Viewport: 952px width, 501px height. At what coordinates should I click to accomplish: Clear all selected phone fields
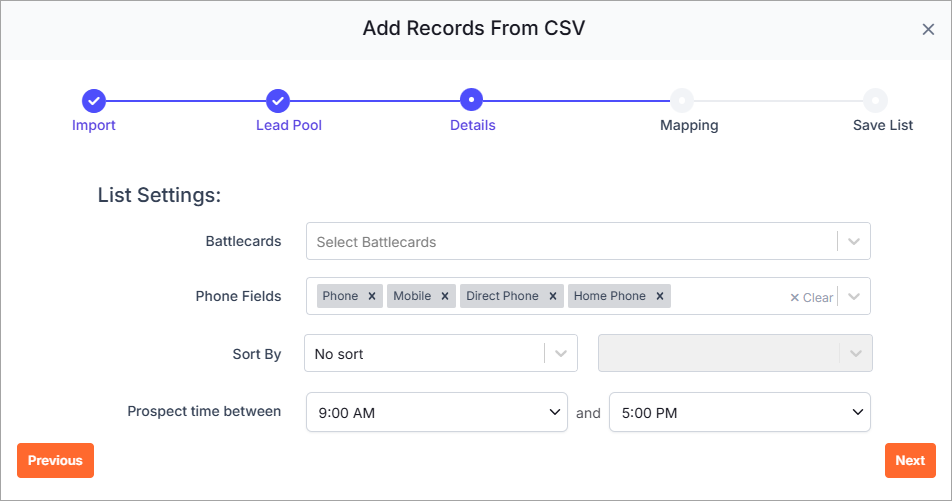(812, 298)
